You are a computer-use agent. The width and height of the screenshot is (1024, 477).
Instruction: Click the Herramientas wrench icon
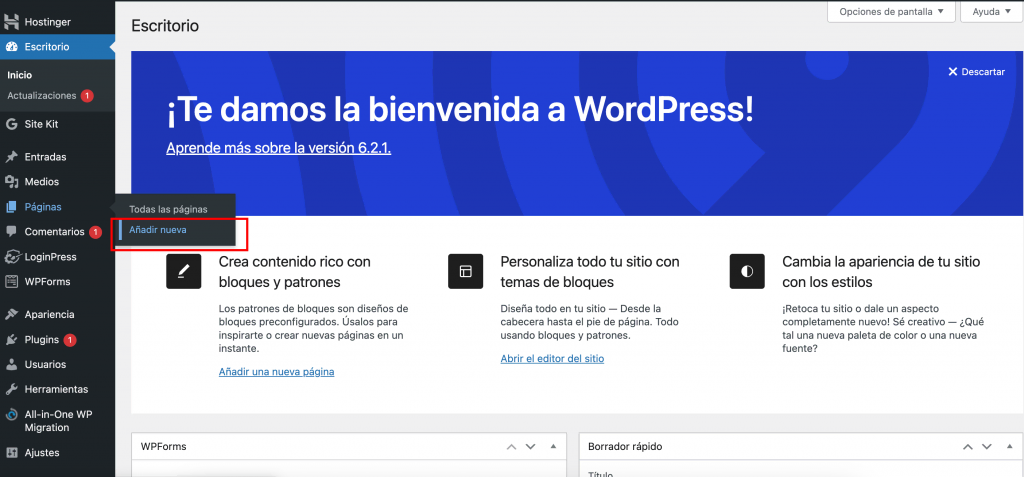click(x=12, y=389)
